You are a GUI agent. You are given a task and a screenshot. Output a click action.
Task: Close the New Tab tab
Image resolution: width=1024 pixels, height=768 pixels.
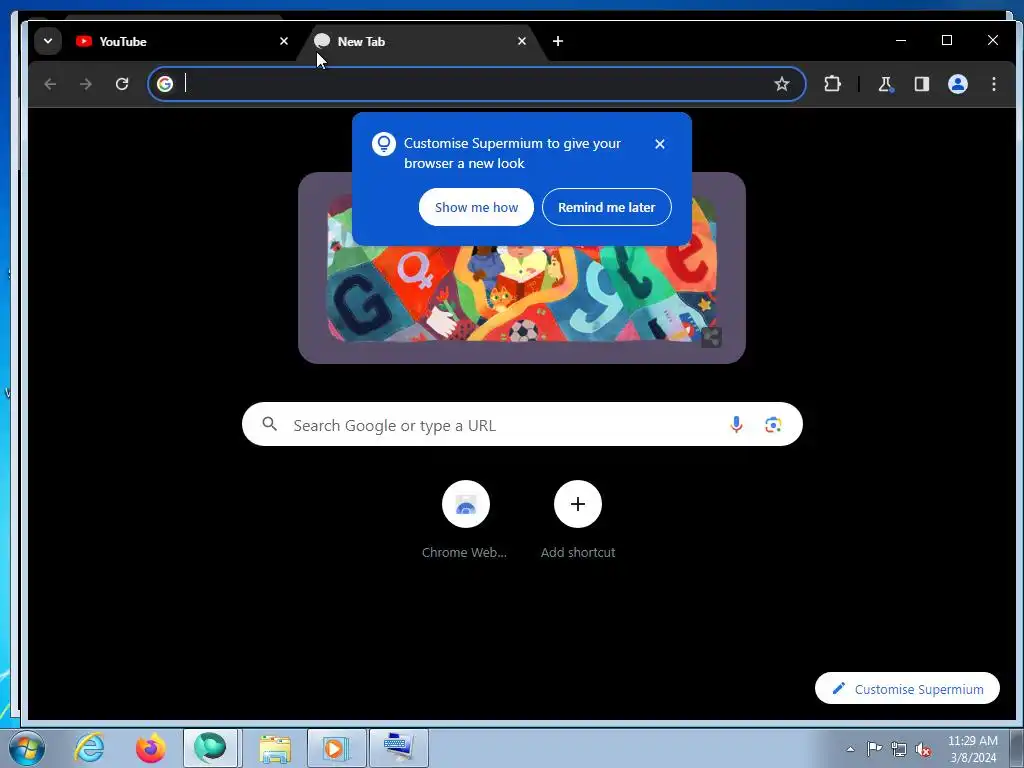[x=521, y=41]
